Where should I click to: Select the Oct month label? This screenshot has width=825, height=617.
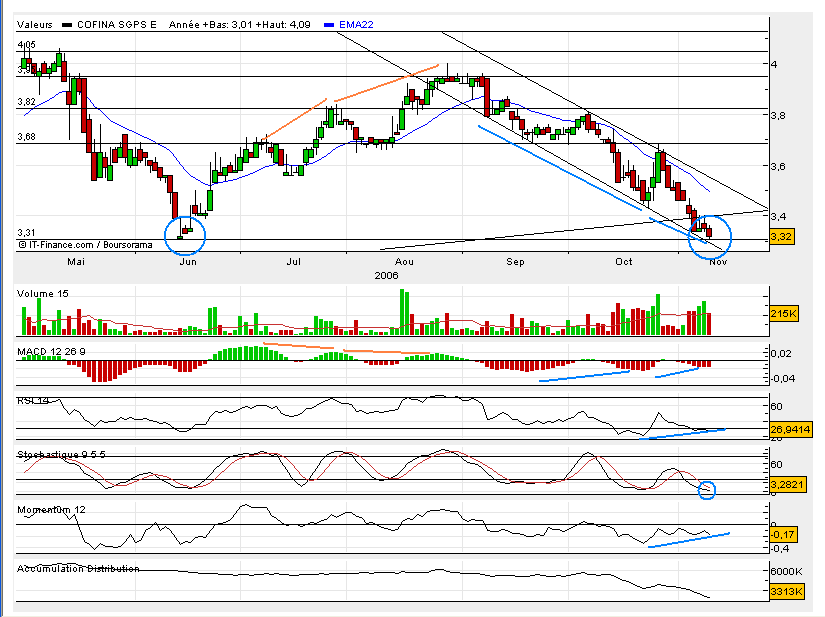click(x=624, y=261)
